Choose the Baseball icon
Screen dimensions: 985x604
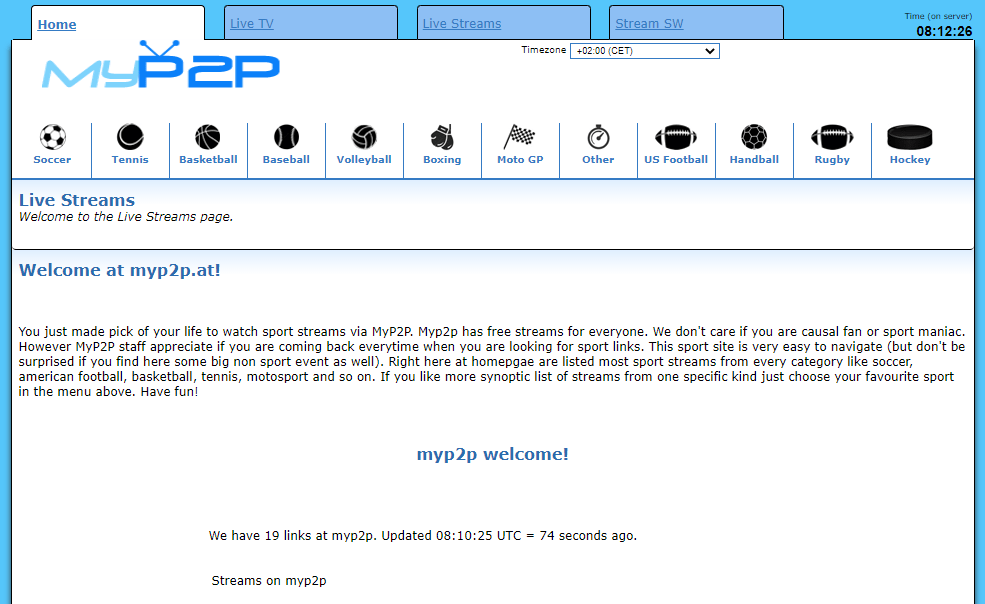coord(286,137)
